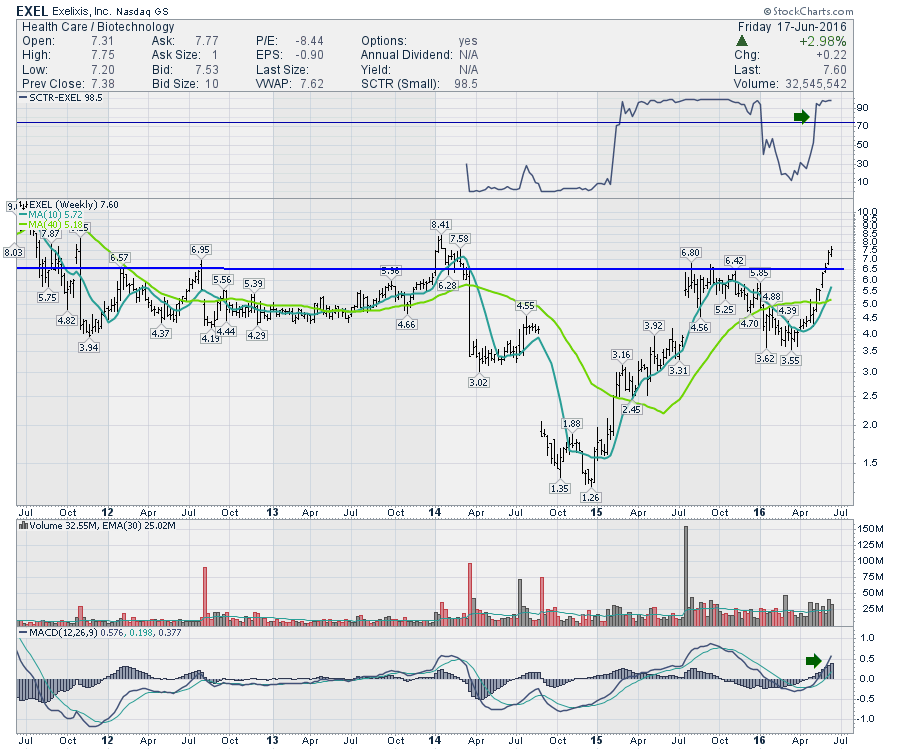Select the SCTR-EXEL 98.5 legend label
Image resolution: width=900 pixels, height=750 pixels.
[x=59, y=99]
